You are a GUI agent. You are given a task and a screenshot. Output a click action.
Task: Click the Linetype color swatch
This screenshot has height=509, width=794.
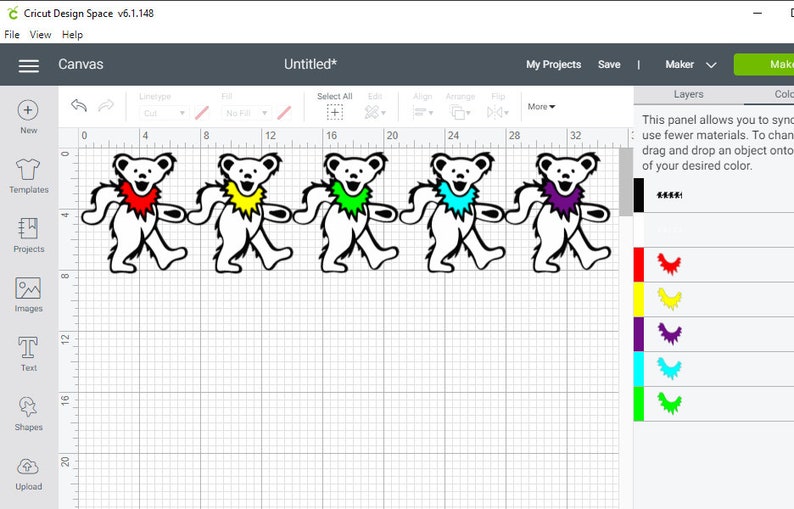202,112
